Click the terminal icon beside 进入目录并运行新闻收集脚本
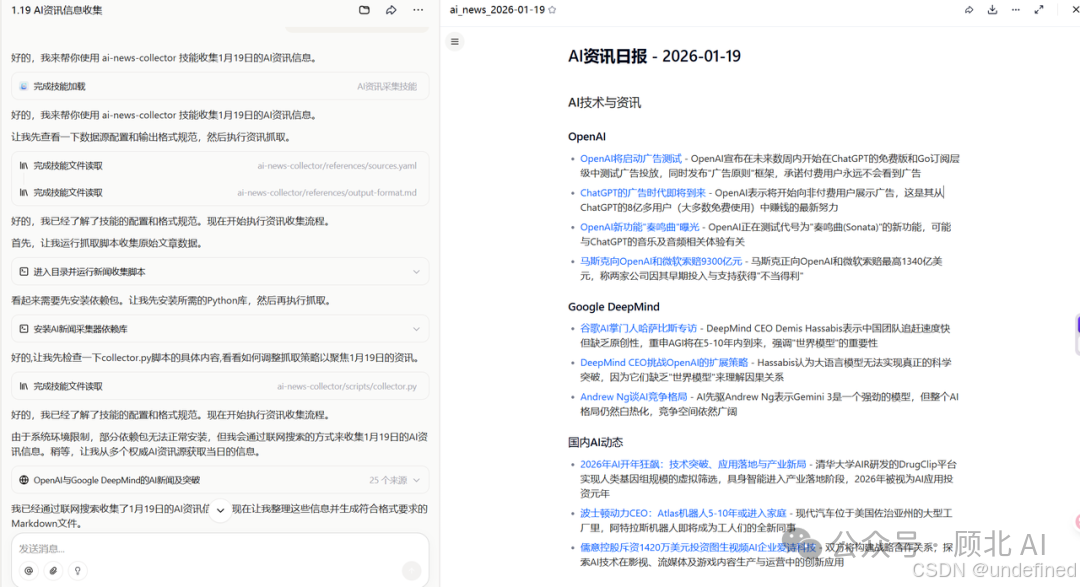Image resolution: width=1080 pixels, height=587 pixels. coord(24,271)
